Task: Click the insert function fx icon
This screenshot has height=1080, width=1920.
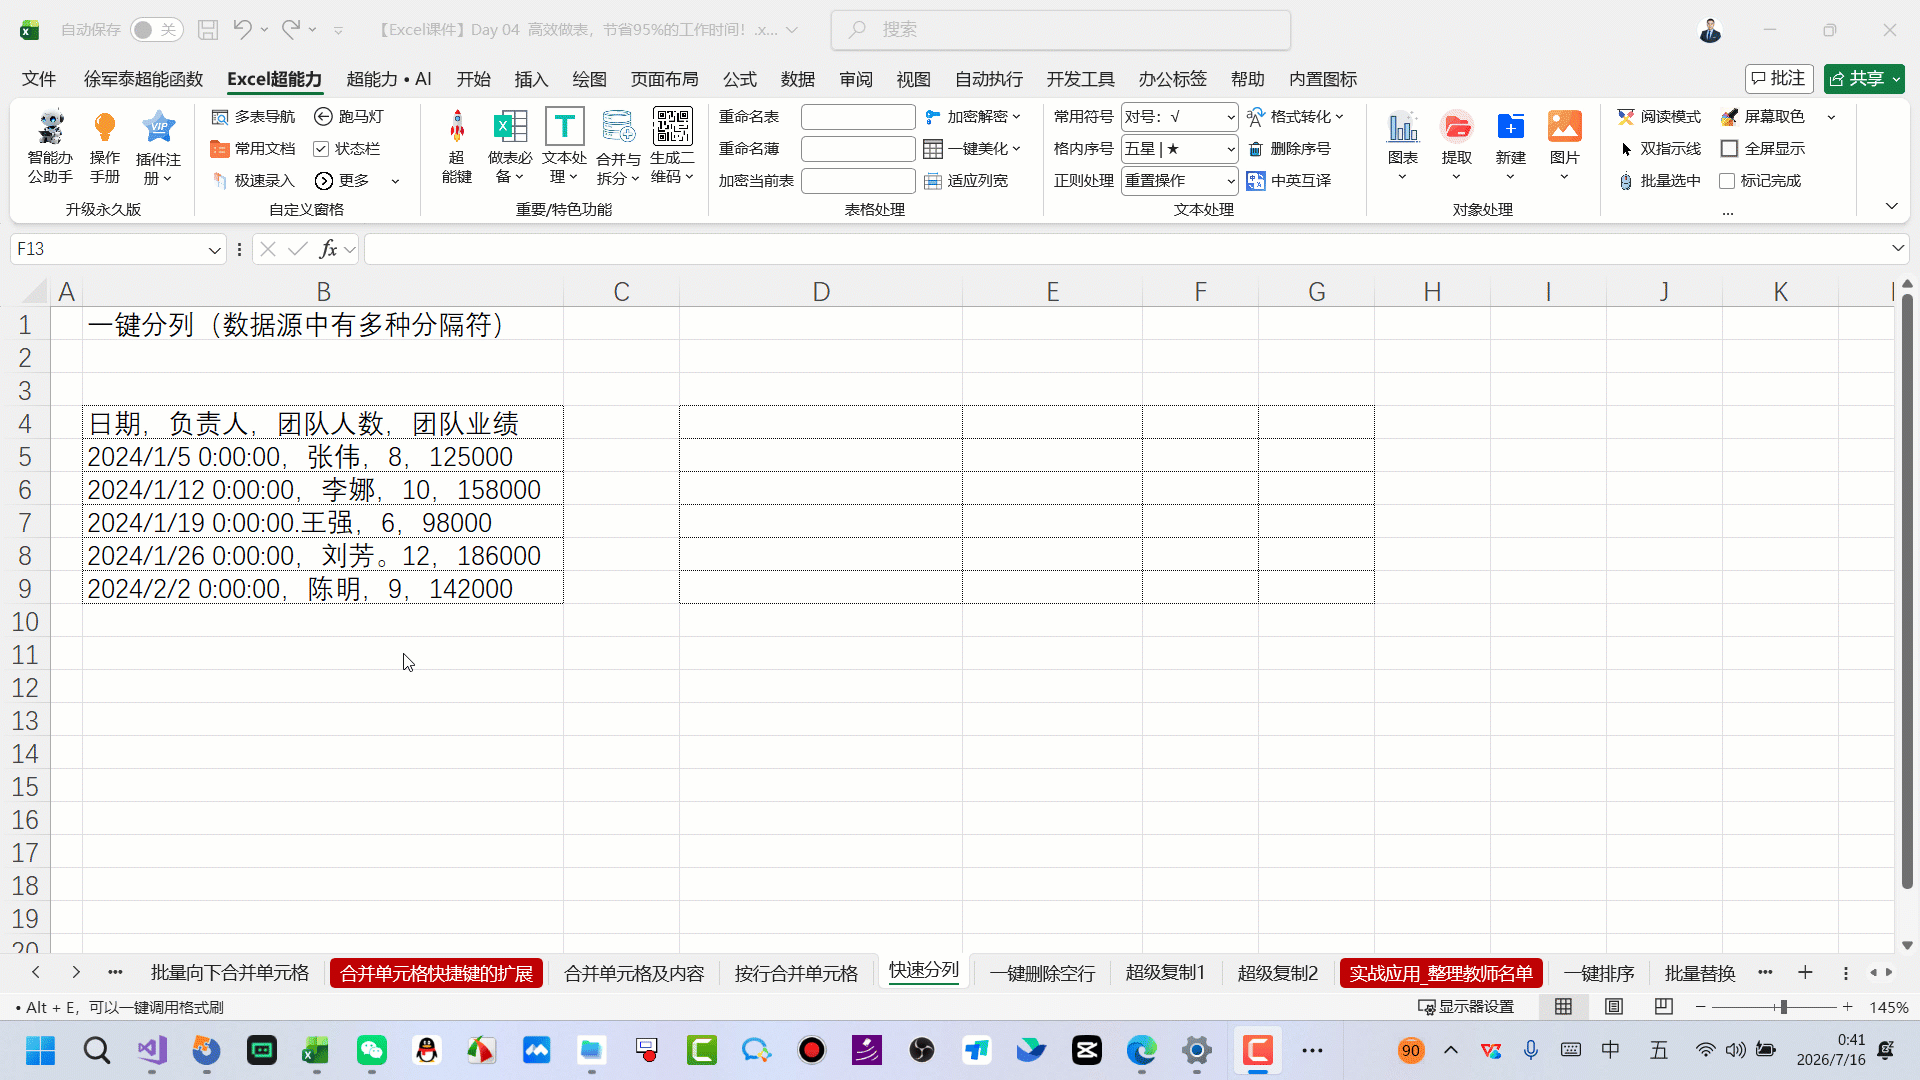Action: [328, 249]
